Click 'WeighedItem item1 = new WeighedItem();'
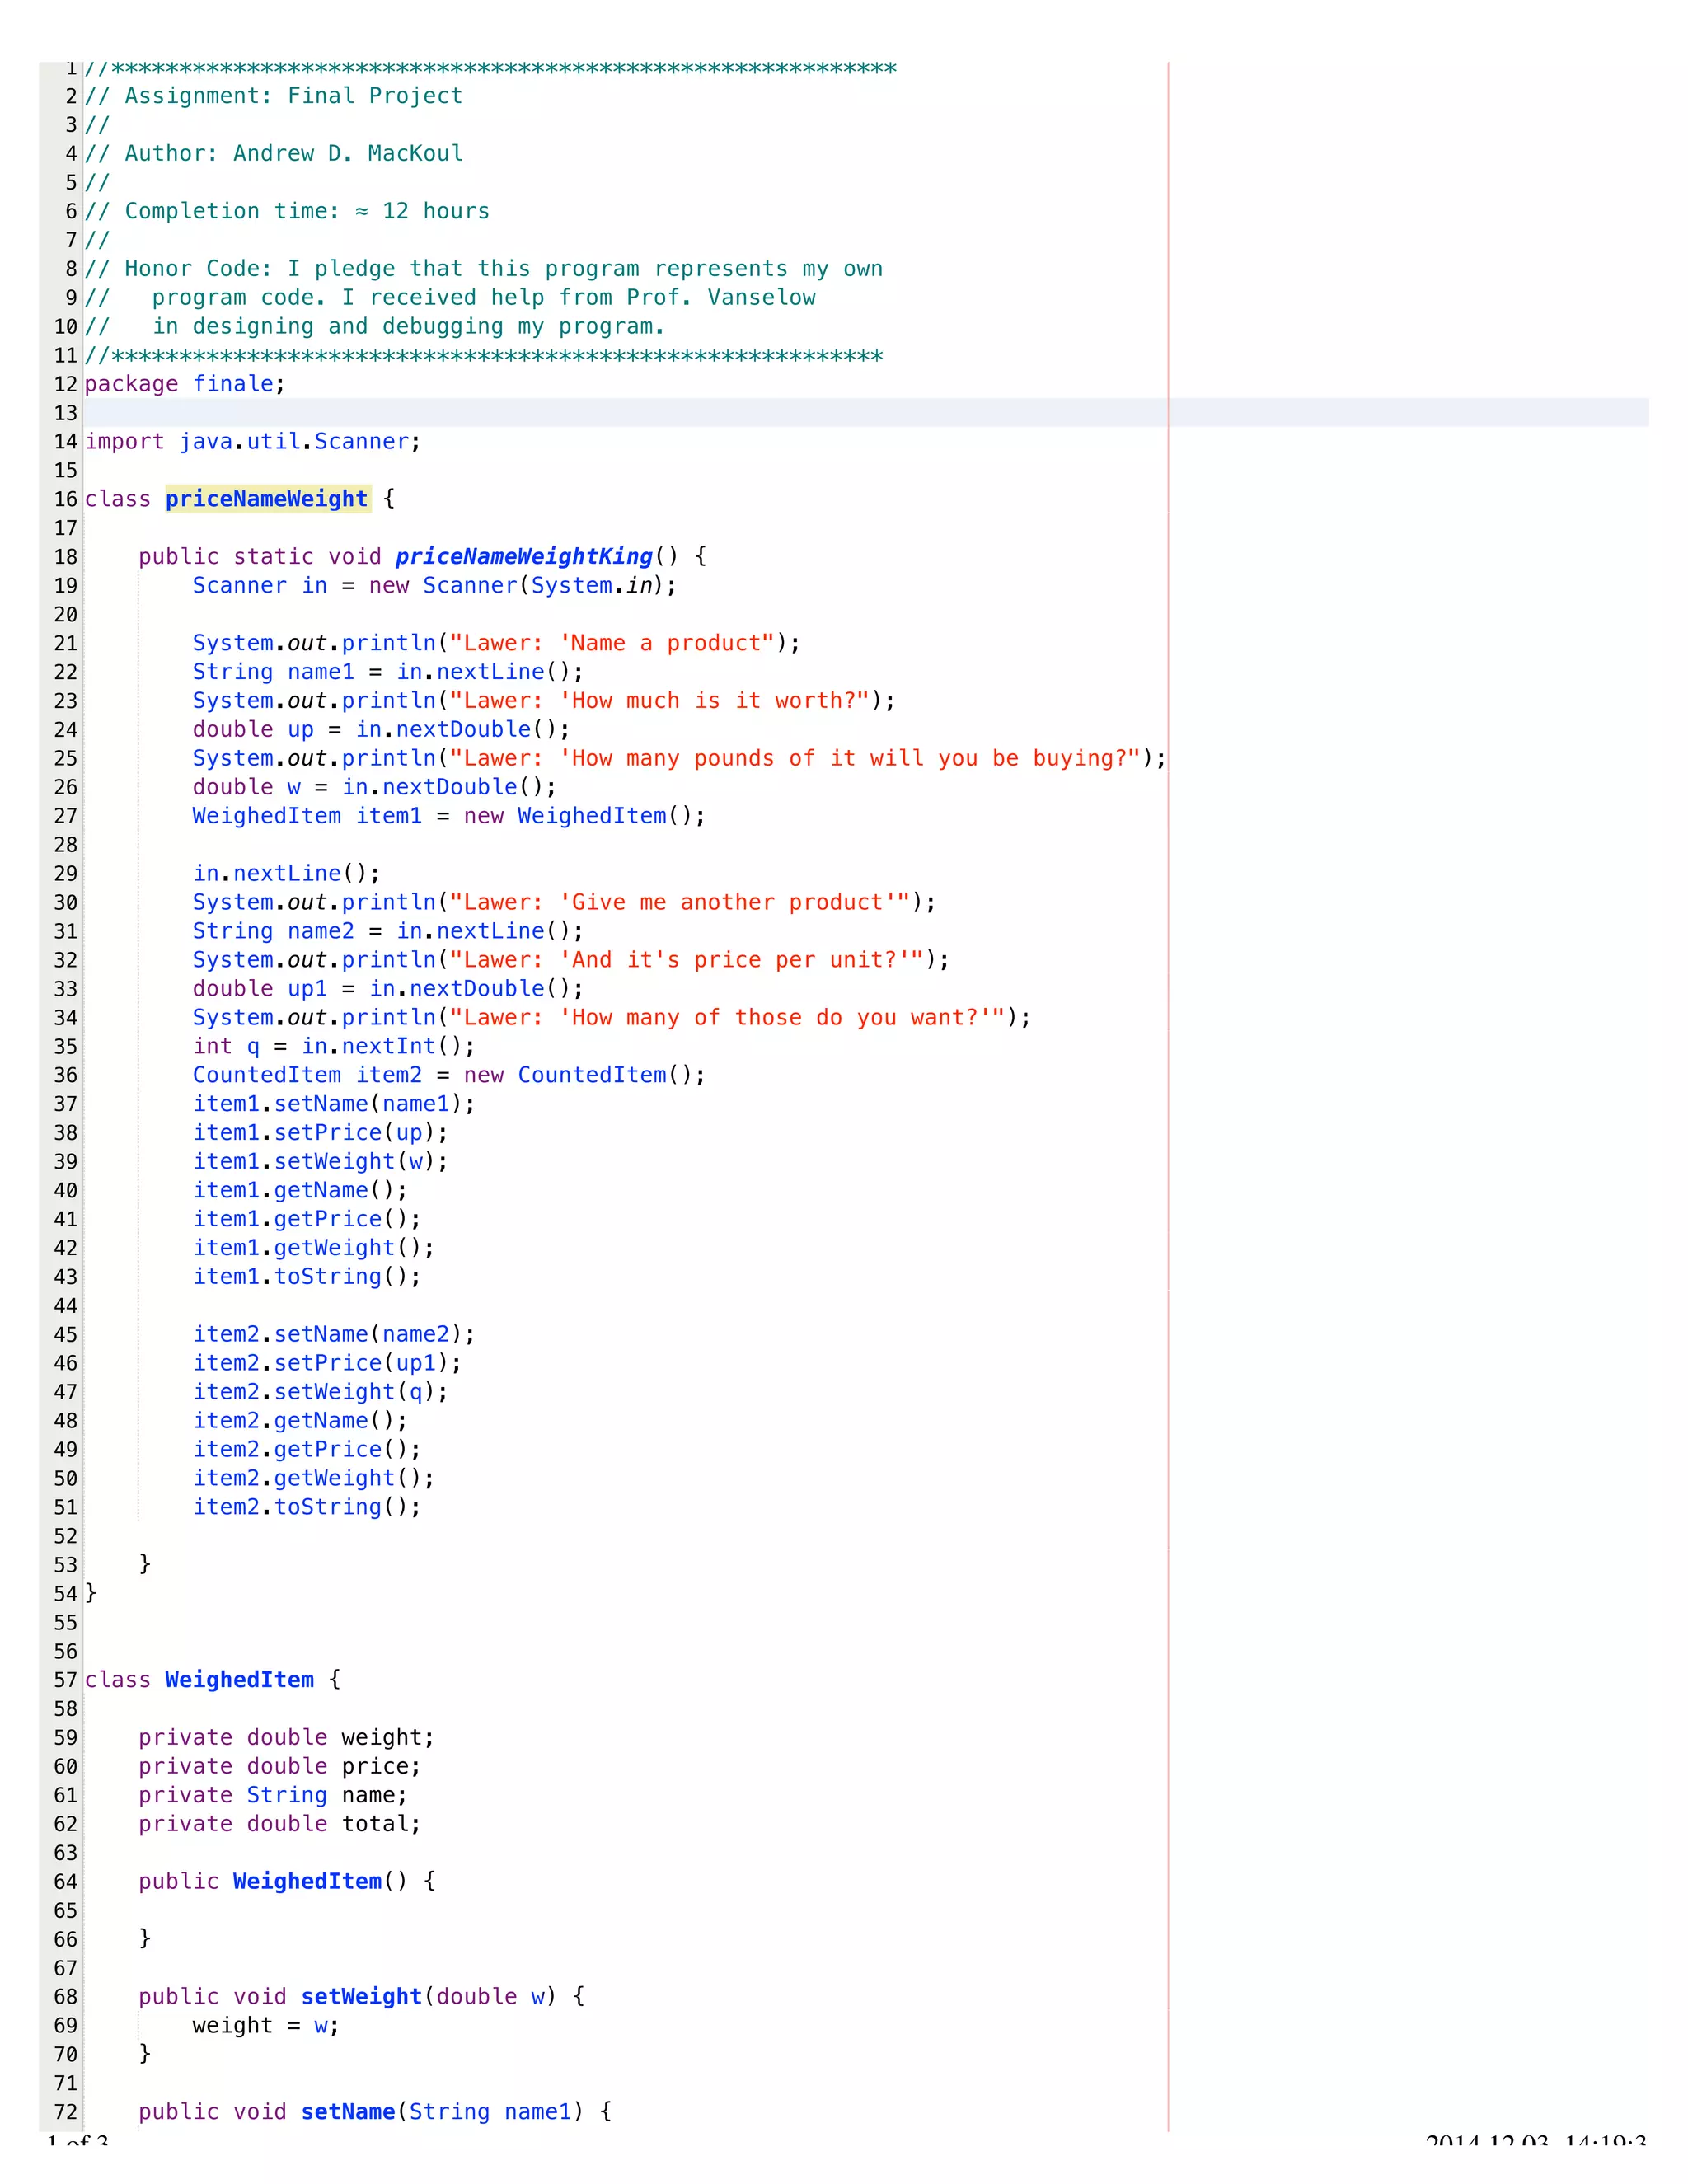 (449, 816)
